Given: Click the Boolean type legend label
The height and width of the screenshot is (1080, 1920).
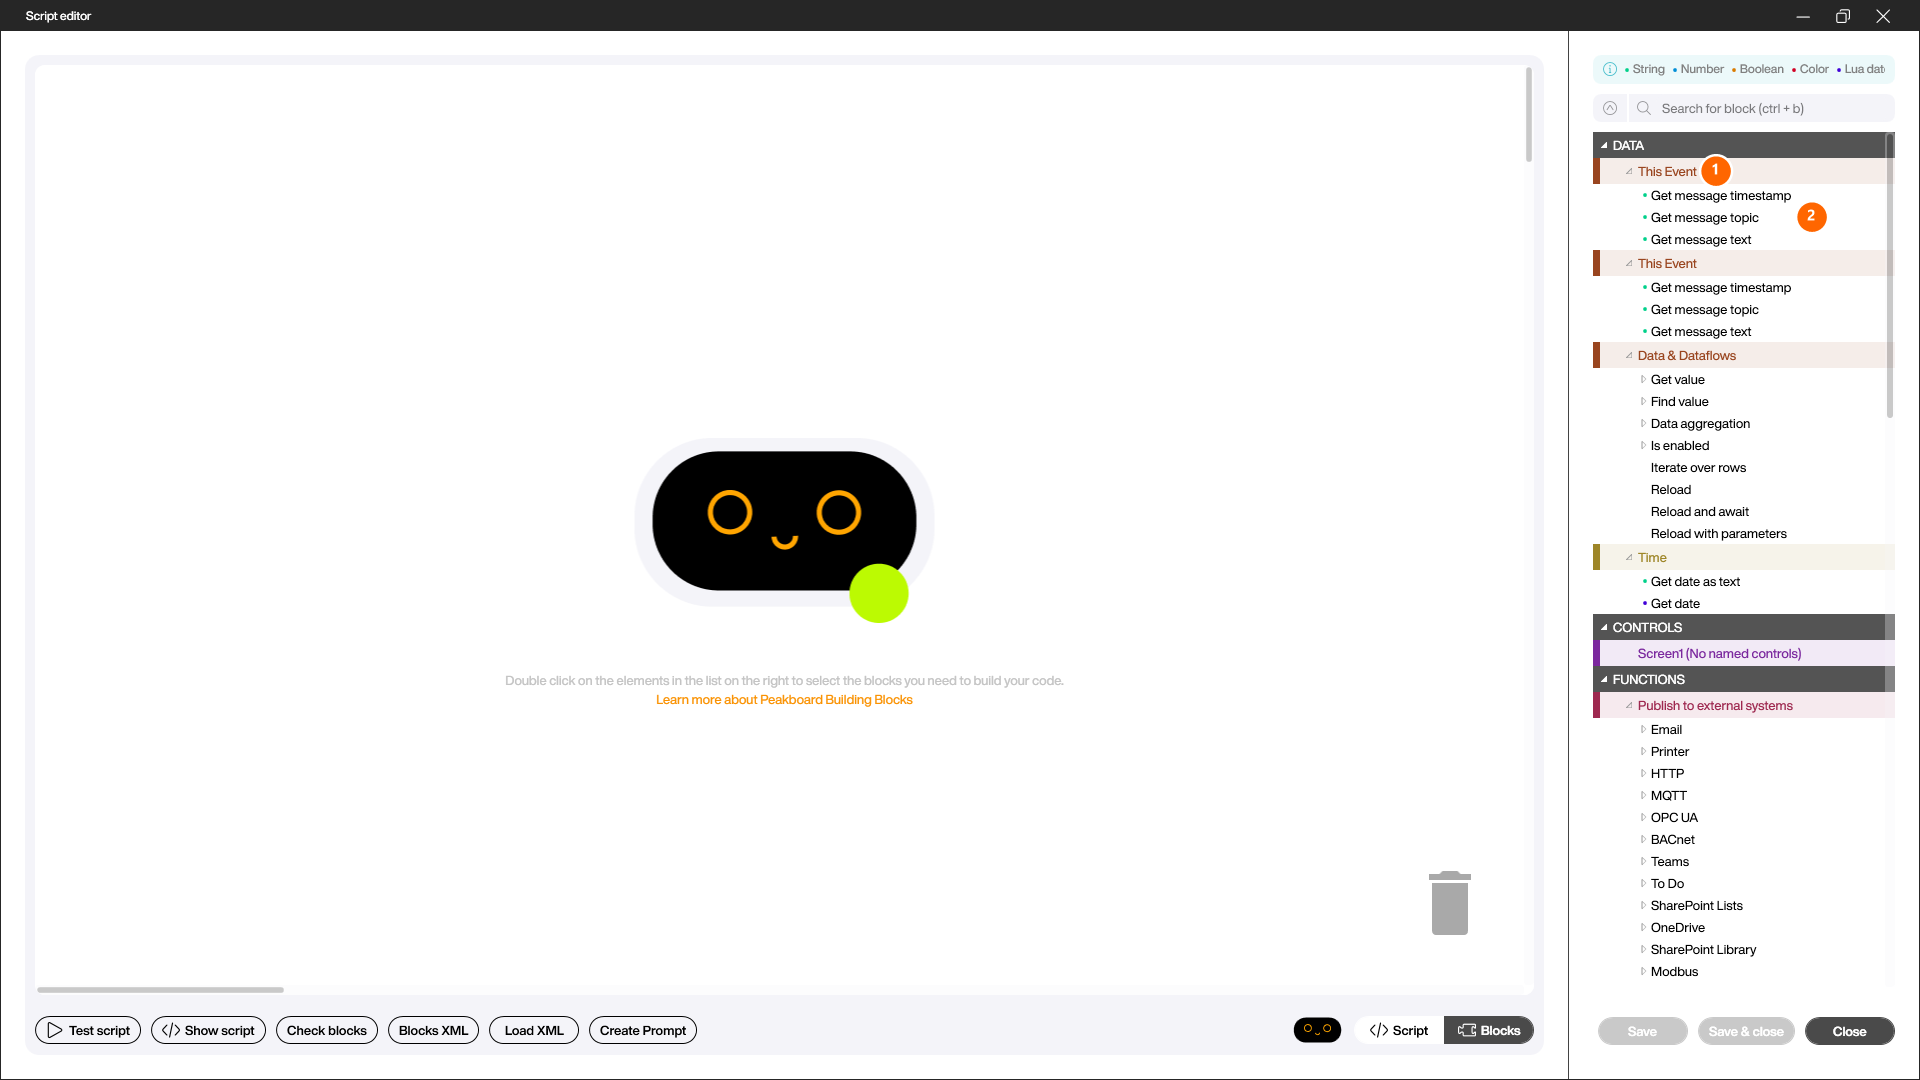Looking at the screenshot, I should pos(1761,69).
